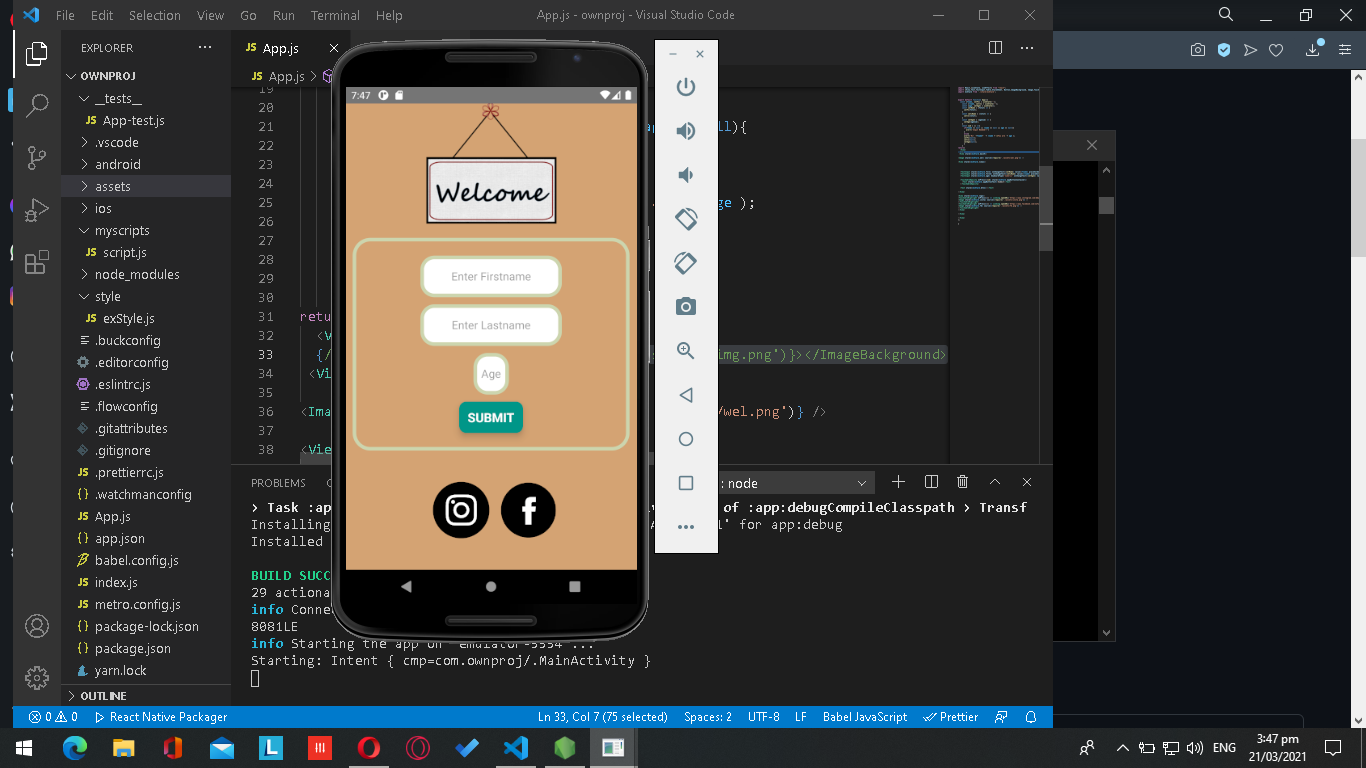This screenshot has height=768, width=1366.
Task: Open the Source Control view
Action: (x=37, y=157)
